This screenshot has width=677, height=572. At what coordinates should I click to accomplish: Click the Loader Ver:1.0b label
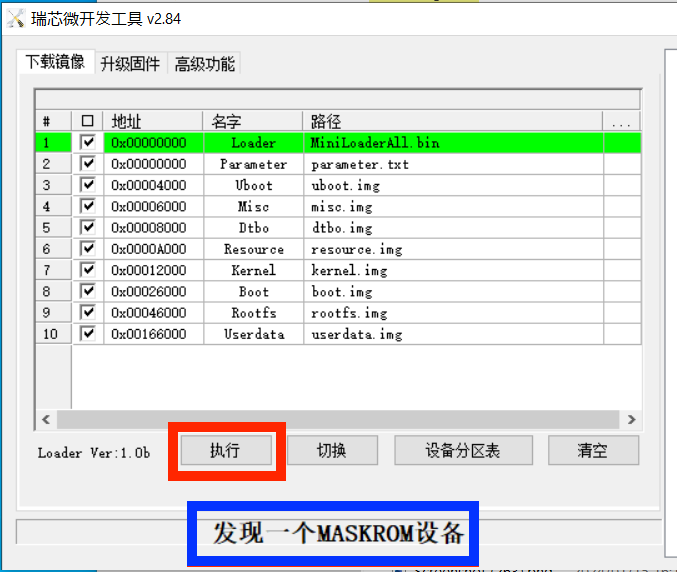94,453
